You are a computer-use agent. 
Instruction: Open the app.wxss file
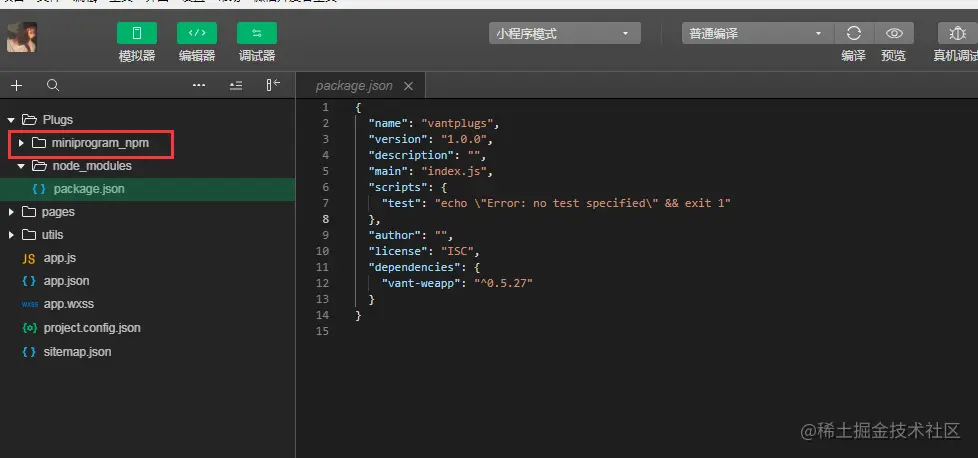69,305
